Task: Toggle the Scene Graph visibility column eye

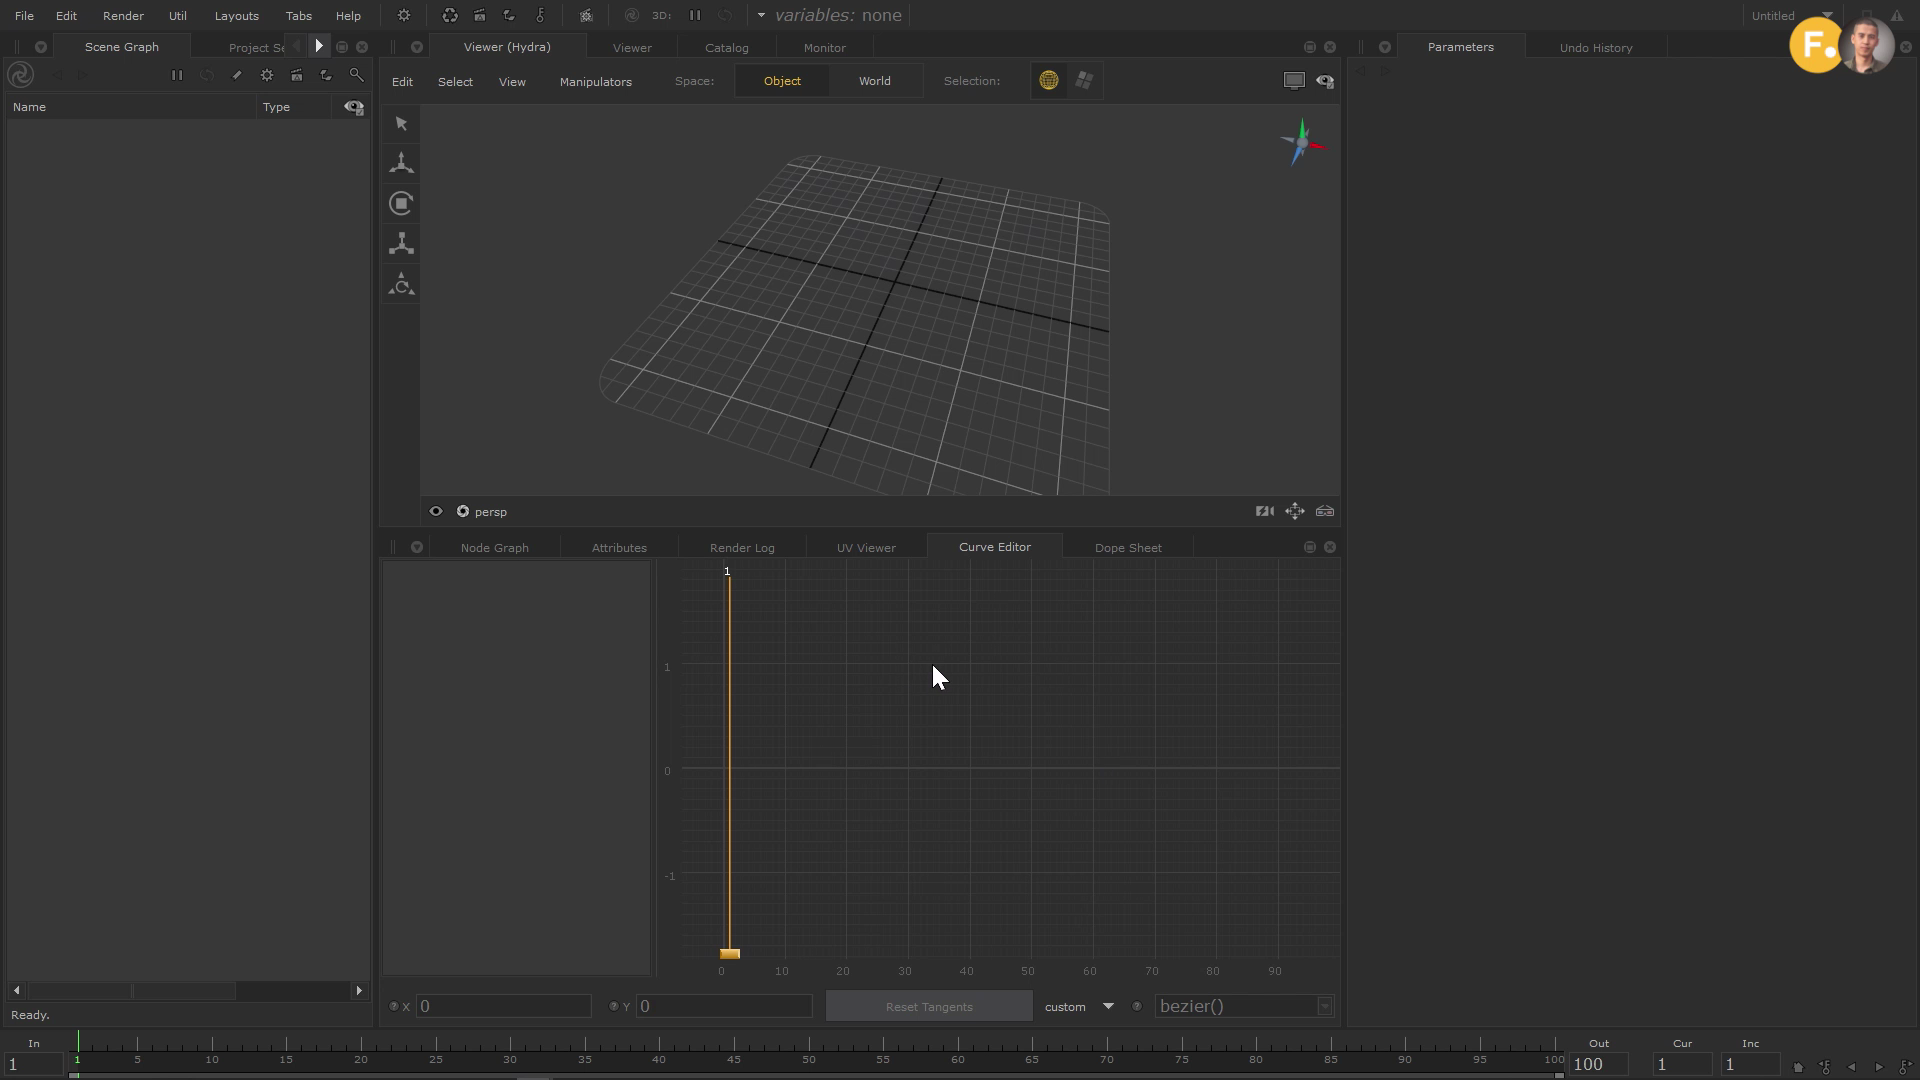Action: pyautogui.click(x=354, y=107)
